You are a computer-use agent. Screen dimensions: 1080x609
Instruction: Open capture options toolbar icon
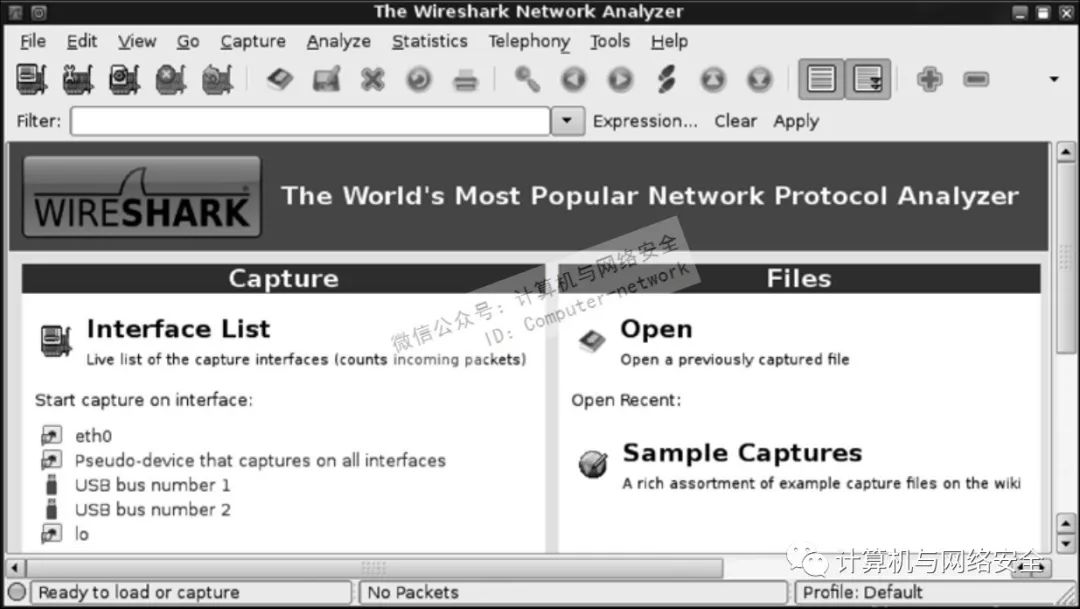[x=78, y=79]
